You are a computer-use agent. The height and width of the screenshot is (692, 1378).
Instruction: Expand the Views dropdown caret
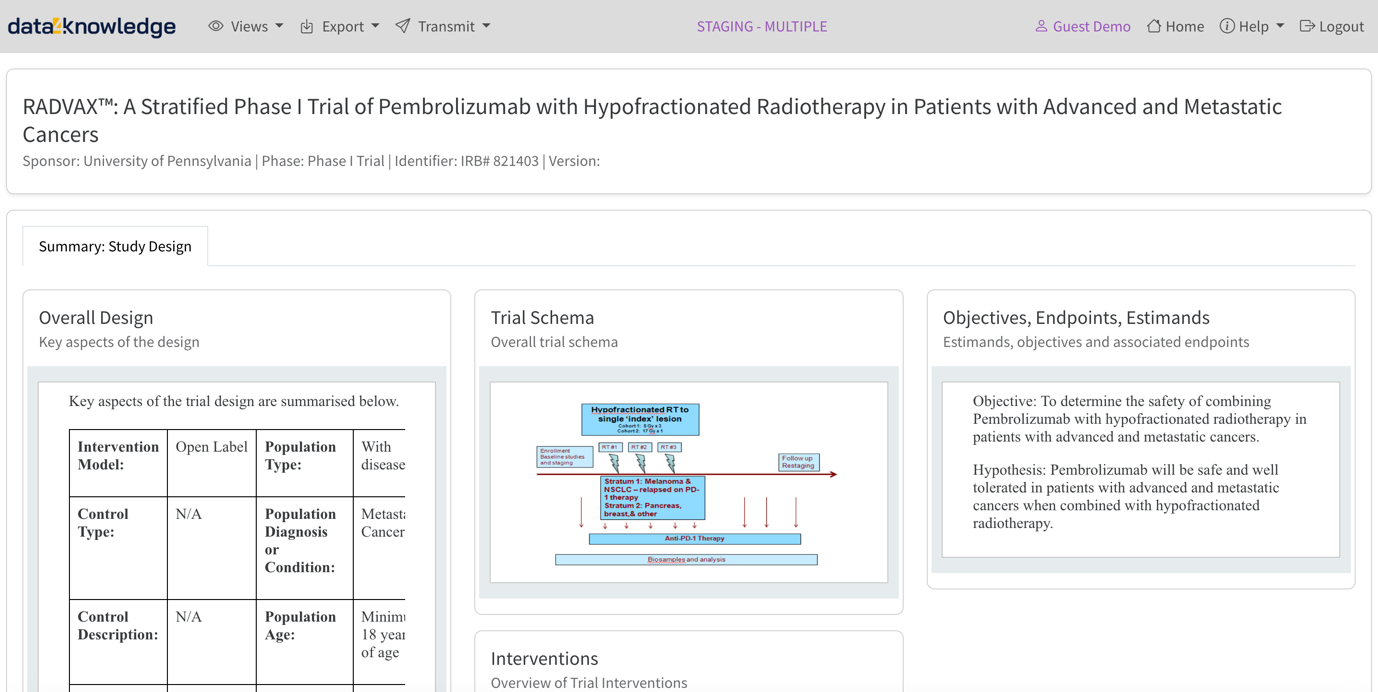tap(279, 26)
